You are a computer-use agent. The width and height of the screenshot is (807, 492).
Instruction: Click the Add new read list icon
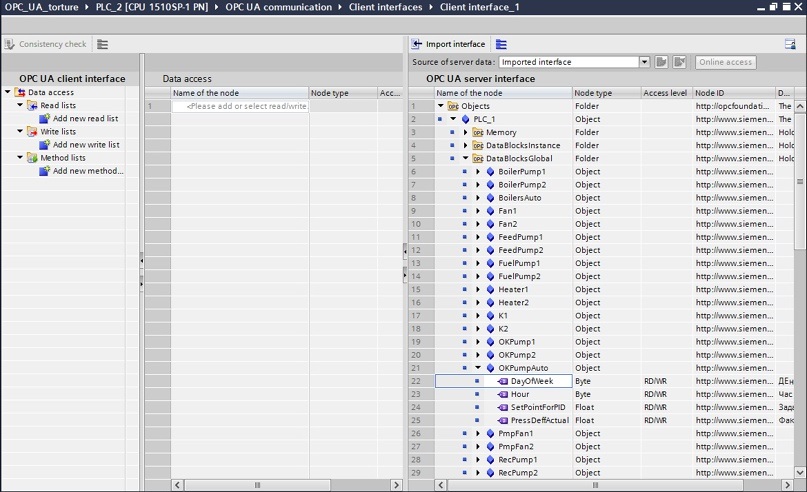click(45, 118)
